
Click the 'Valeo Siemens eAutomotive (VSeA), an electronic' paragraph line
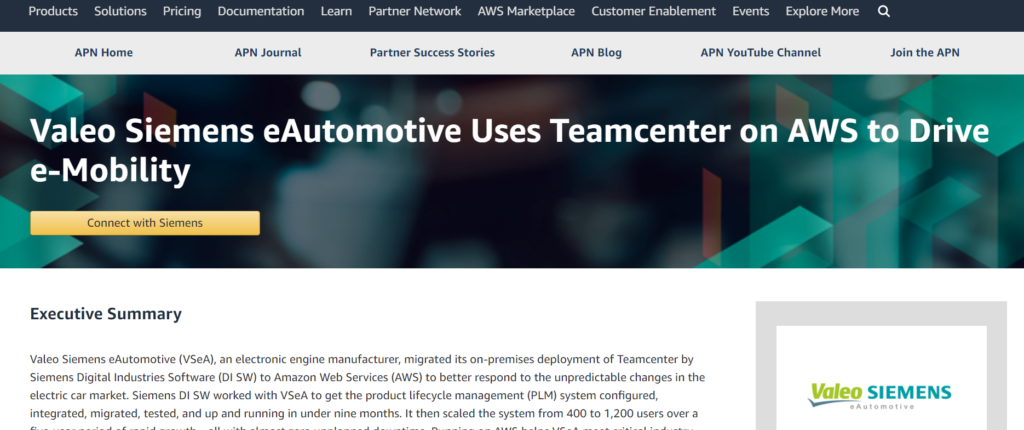361,359
